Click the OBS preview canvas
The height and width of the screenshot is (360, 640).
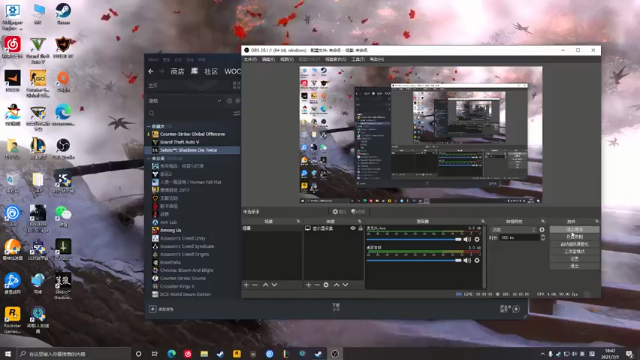click(421, 135)
